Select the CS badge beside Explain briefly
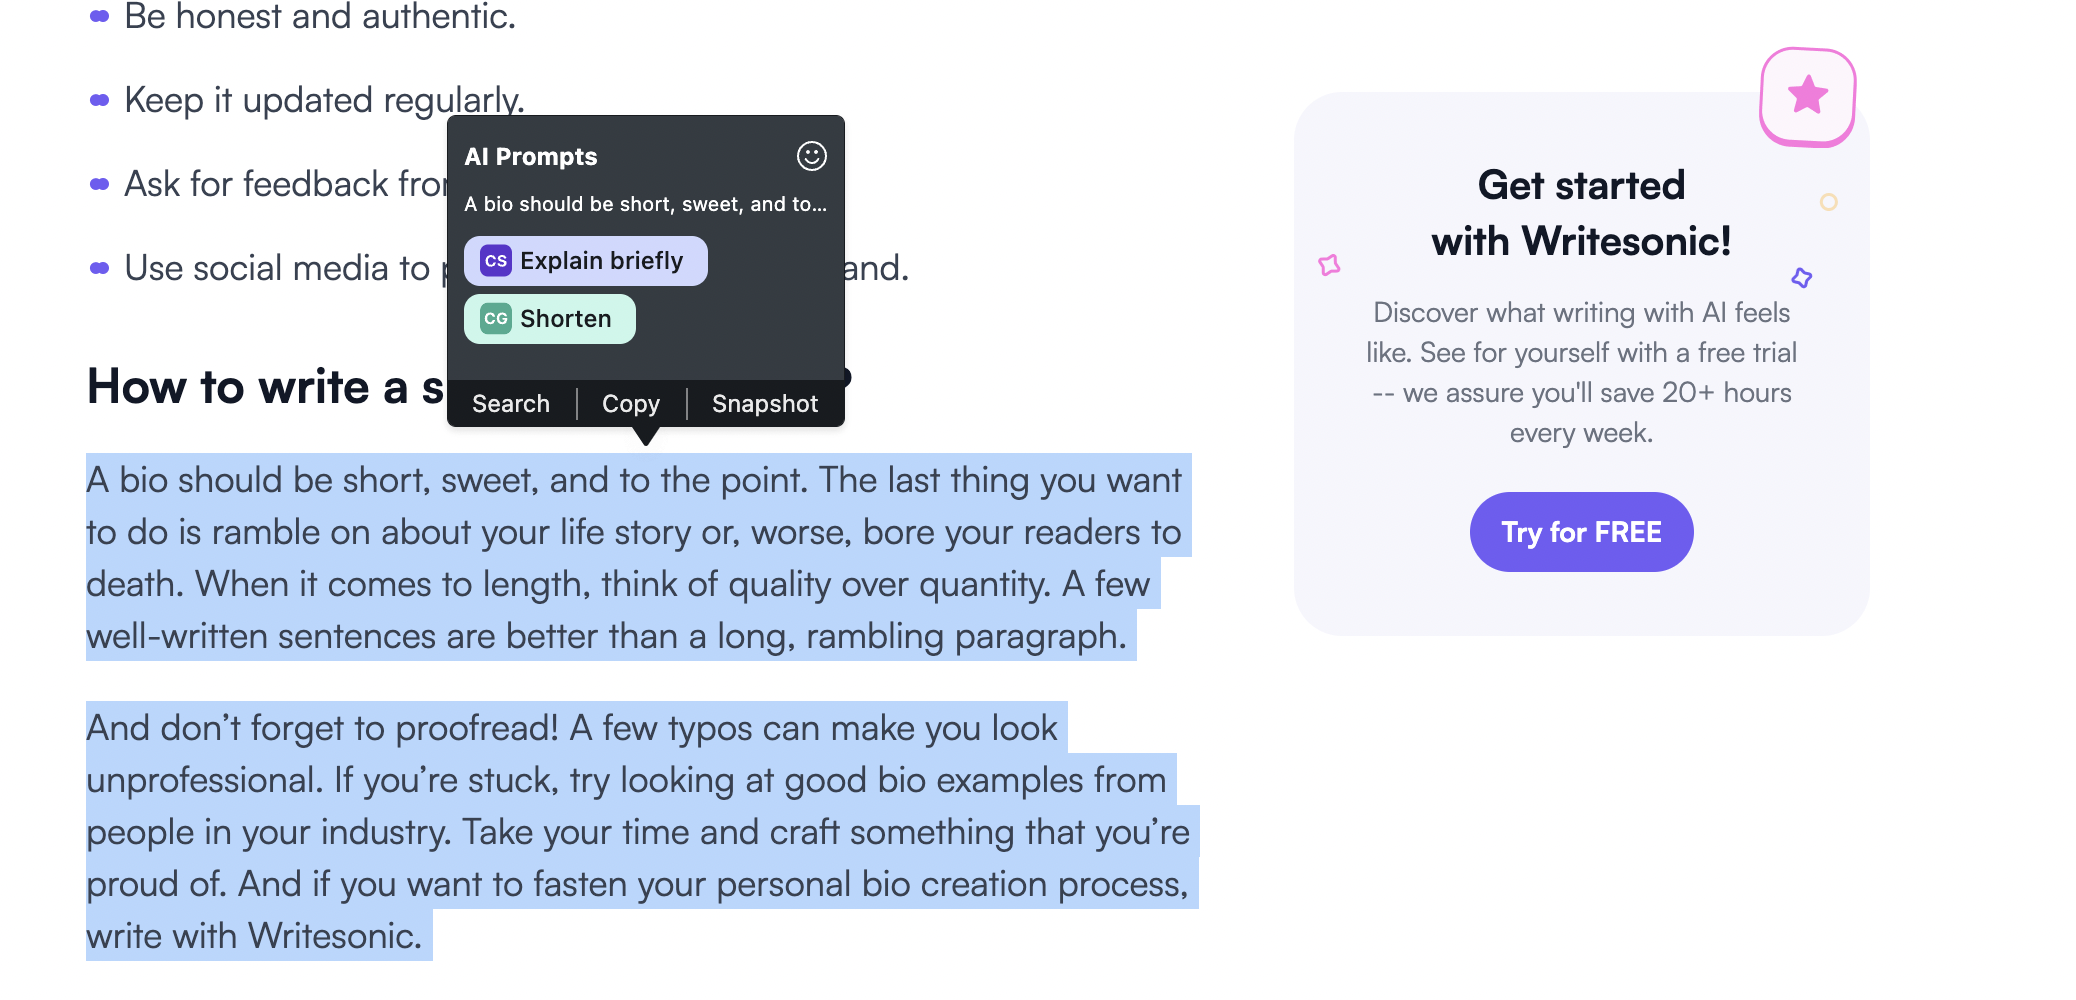2076x1000 pixels. click(496, 260)
